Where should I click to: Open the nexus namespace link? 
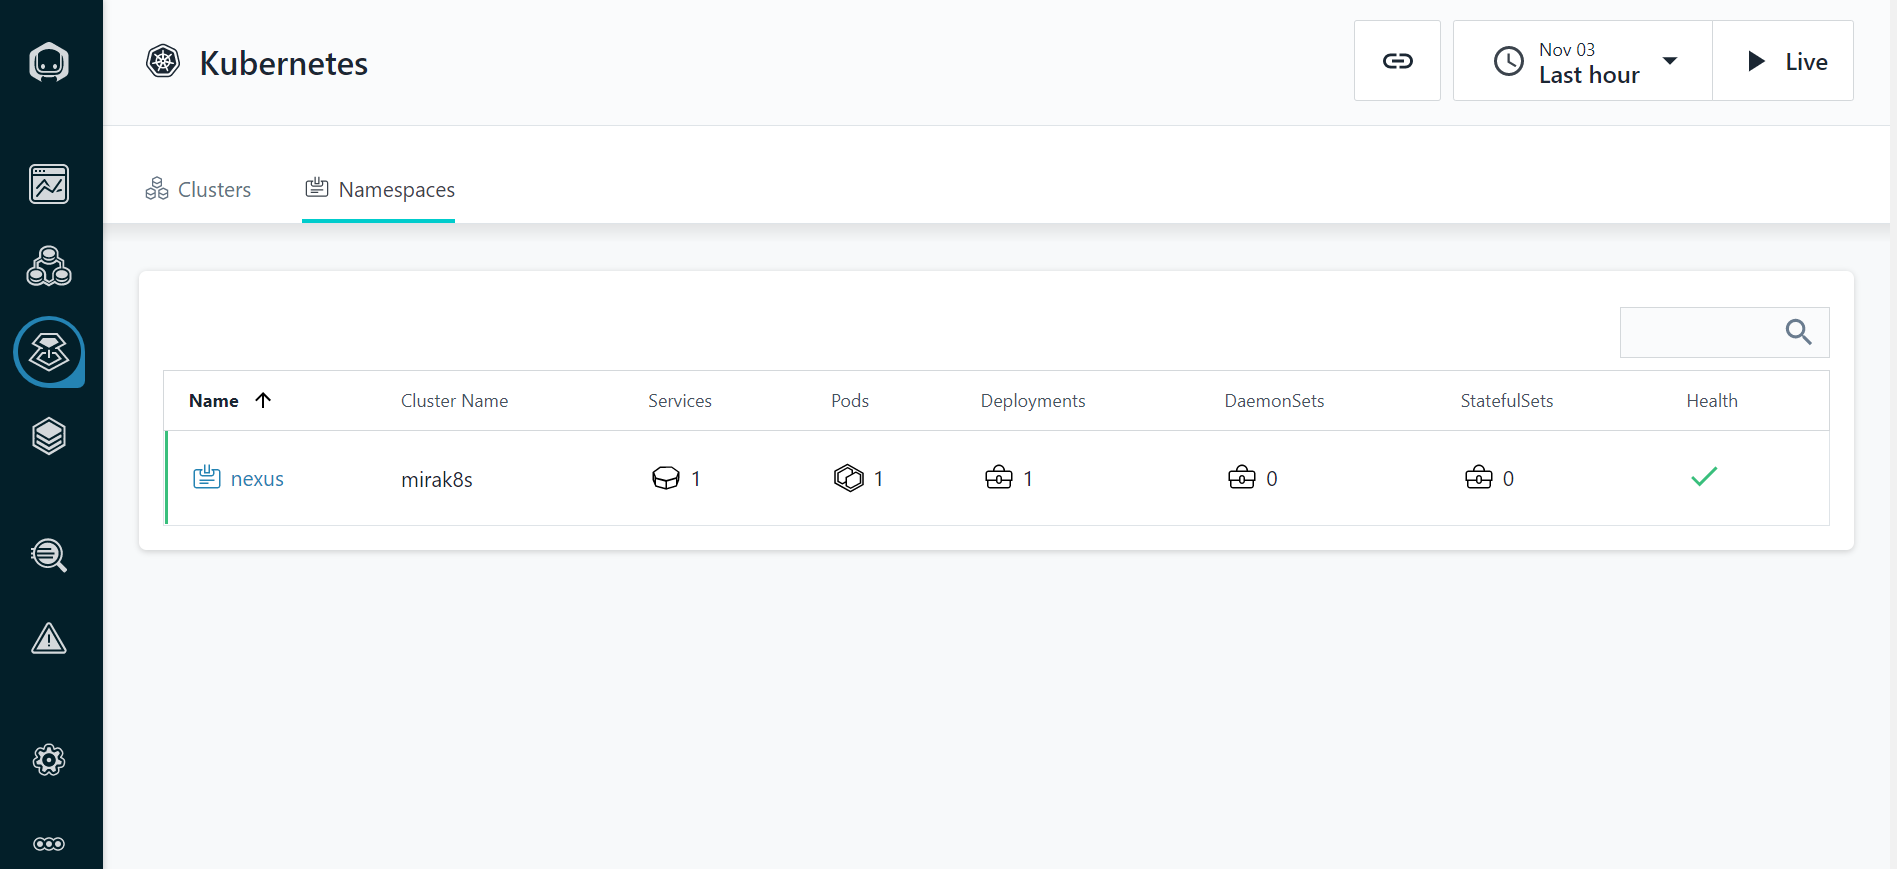257,479
